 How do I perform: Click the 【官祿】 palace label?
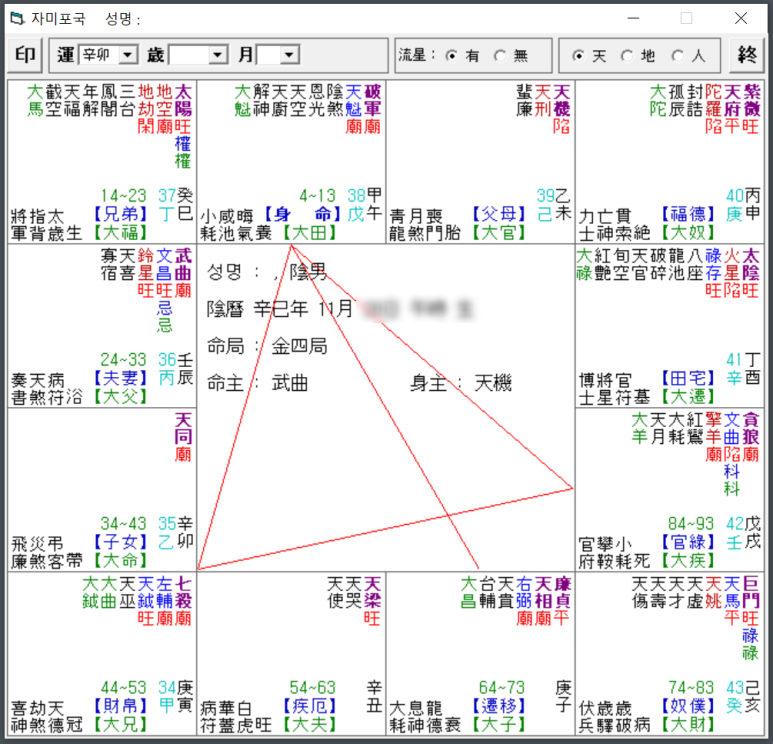(x=688, y=542)
